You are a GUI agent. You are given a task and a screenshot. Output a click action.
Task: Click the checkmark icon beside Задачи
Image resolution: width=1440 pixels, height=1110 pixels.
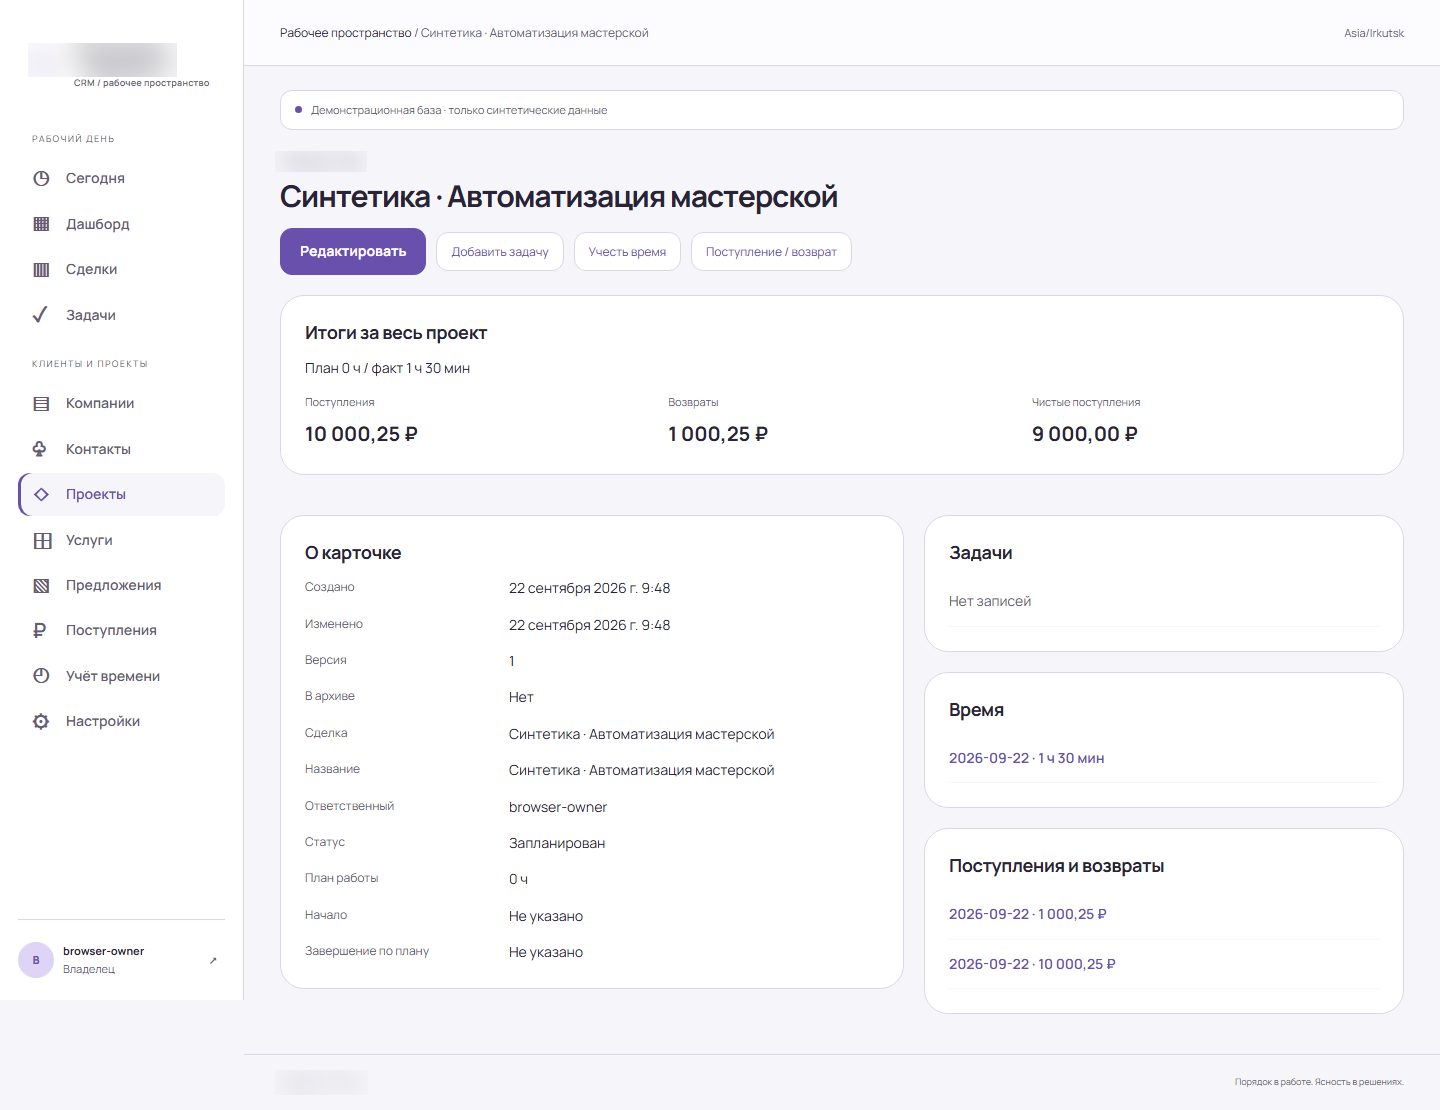(x=41, y=315)
